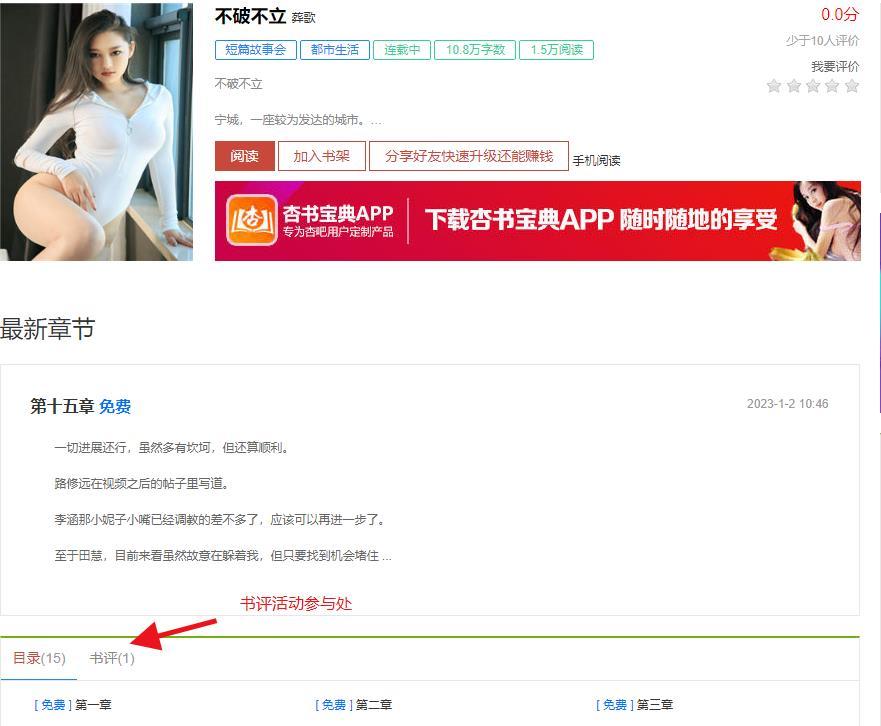Viewport: 881px width, 726px height.
Task: Open the 第十五章 latest chapter title
Action: (62, 406)
